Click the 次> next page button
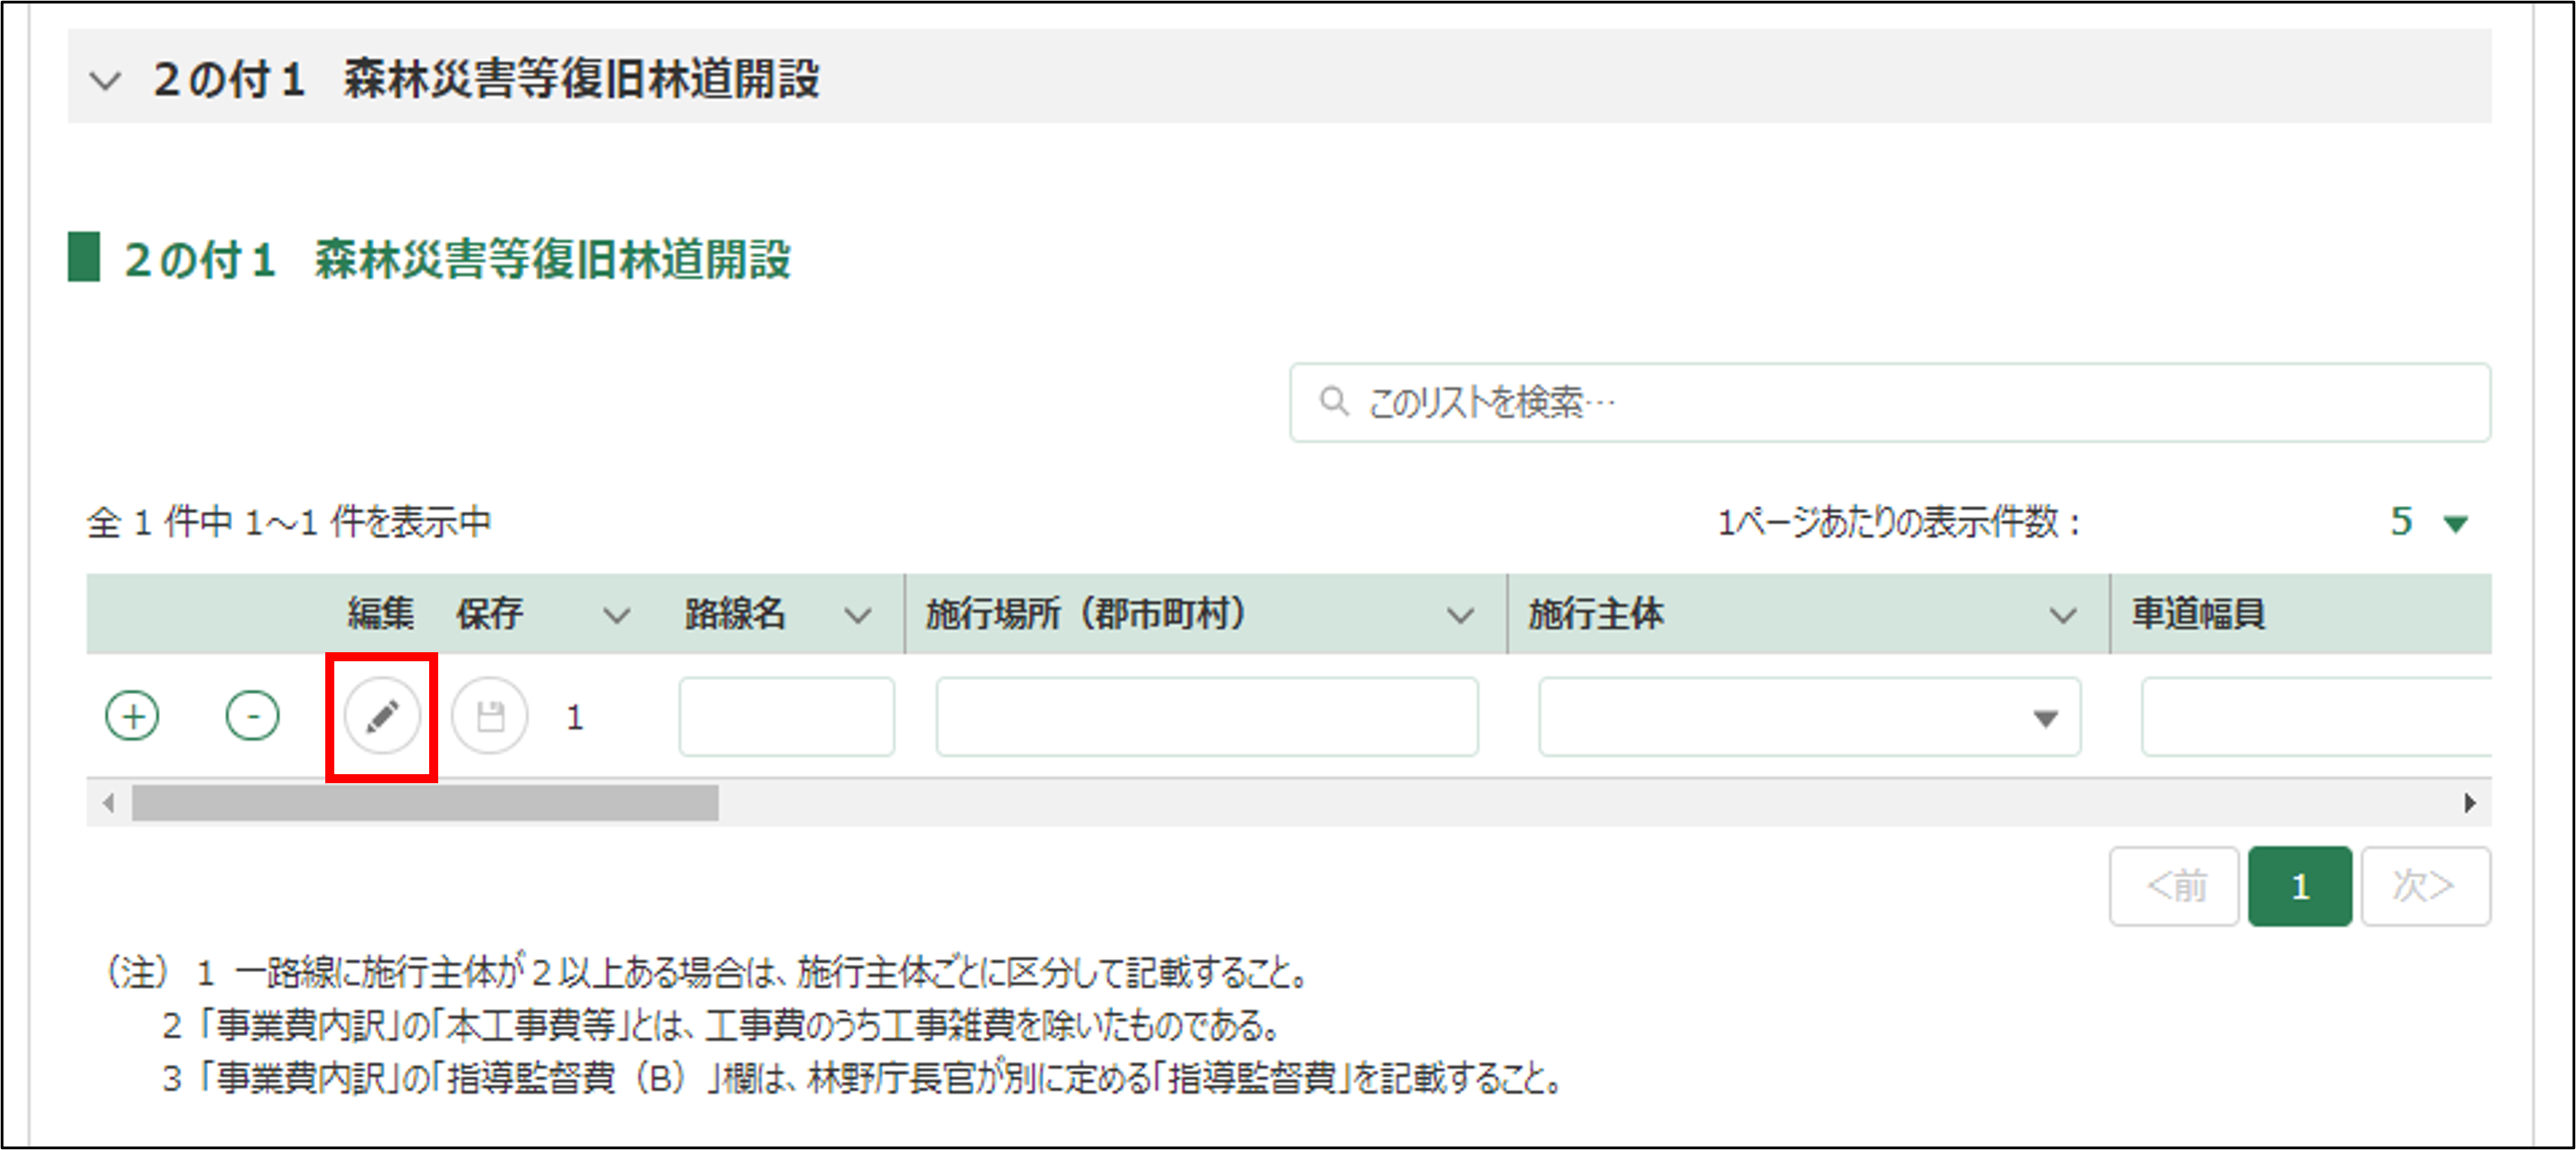Screen dimensions: 2576x1150 pos(2425,886)
